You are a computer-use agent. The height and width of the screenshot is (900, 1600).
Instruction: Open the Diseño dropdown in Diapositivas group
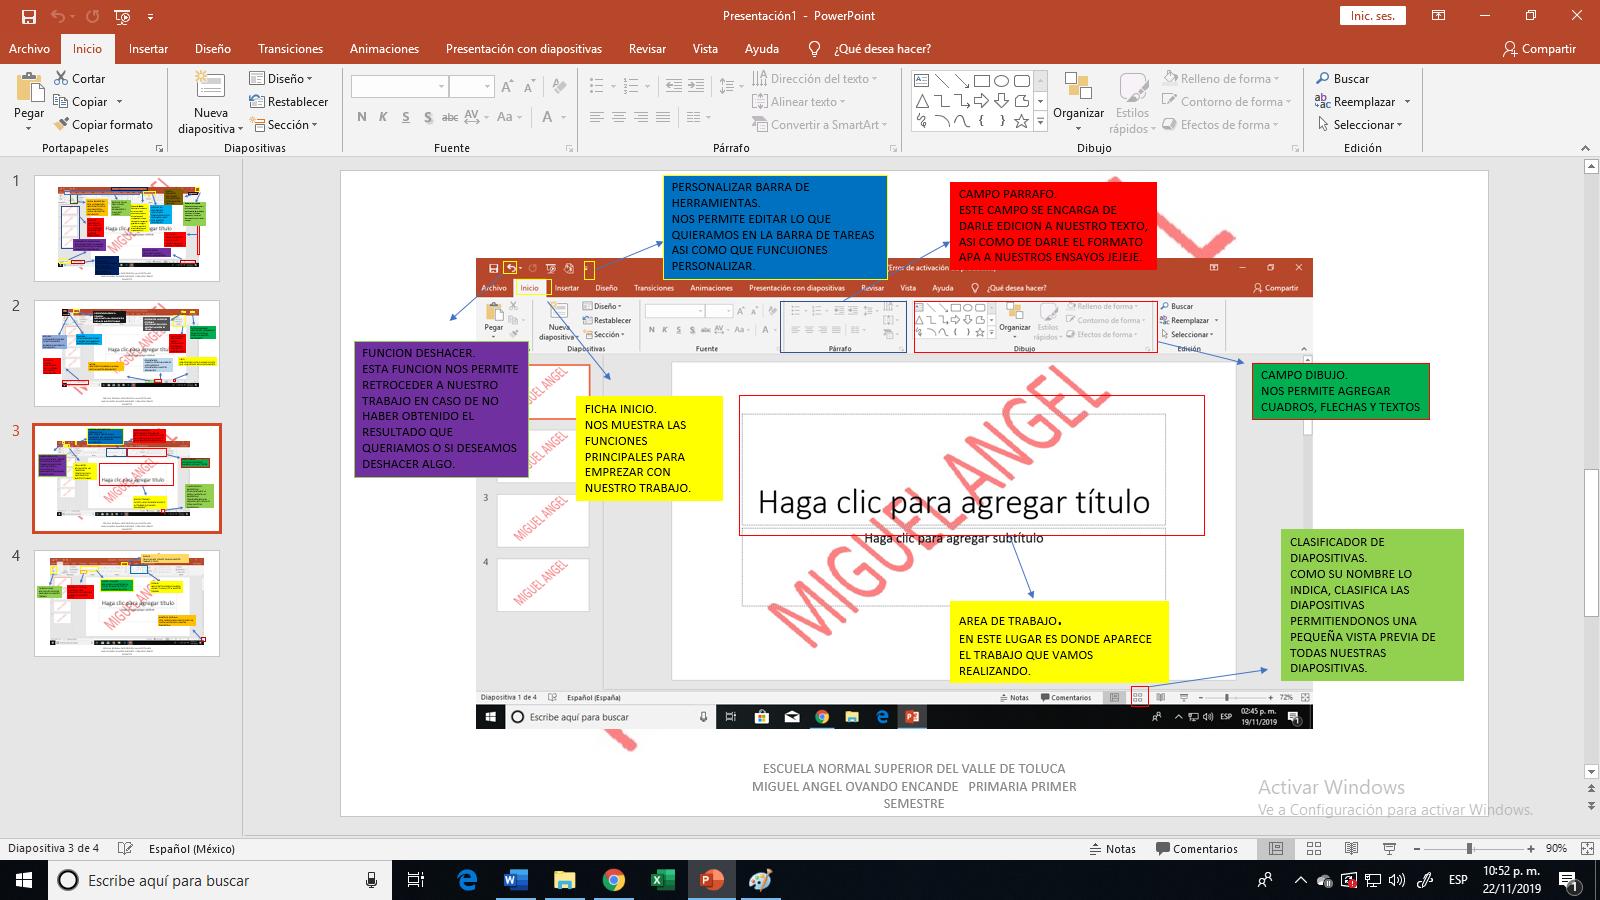283,78
